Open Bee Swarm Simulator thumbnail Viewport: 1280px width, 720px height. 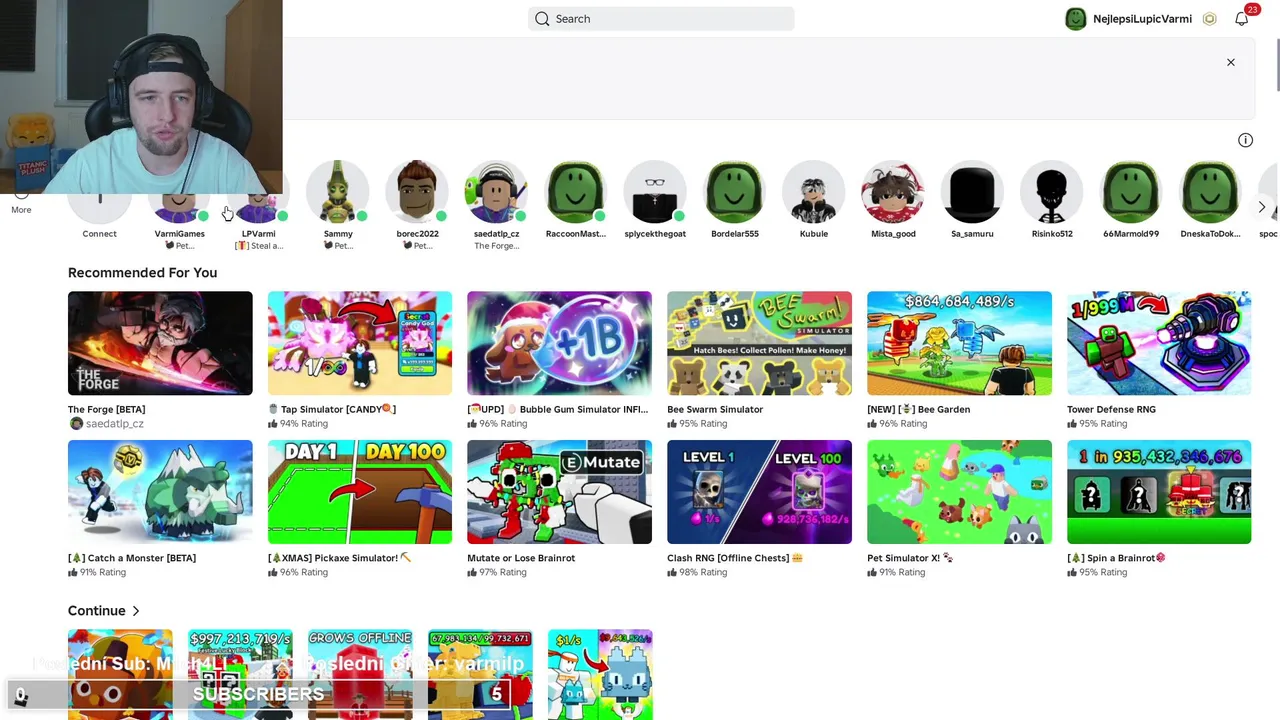[759, 343]
